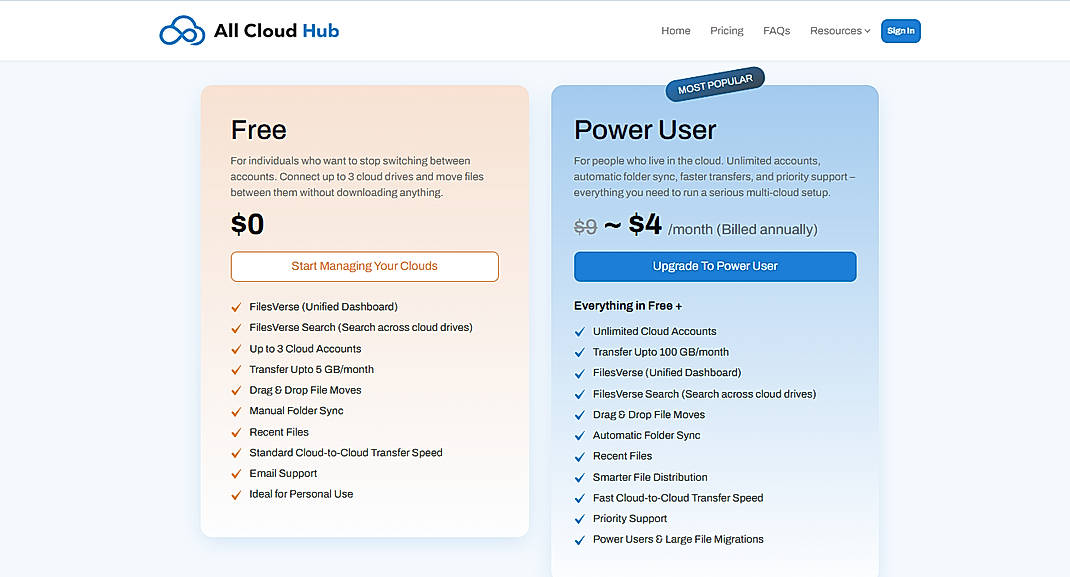Open the FAQs menu item
This screenshot has width=1070, height=577.
[x=777, y=31]
